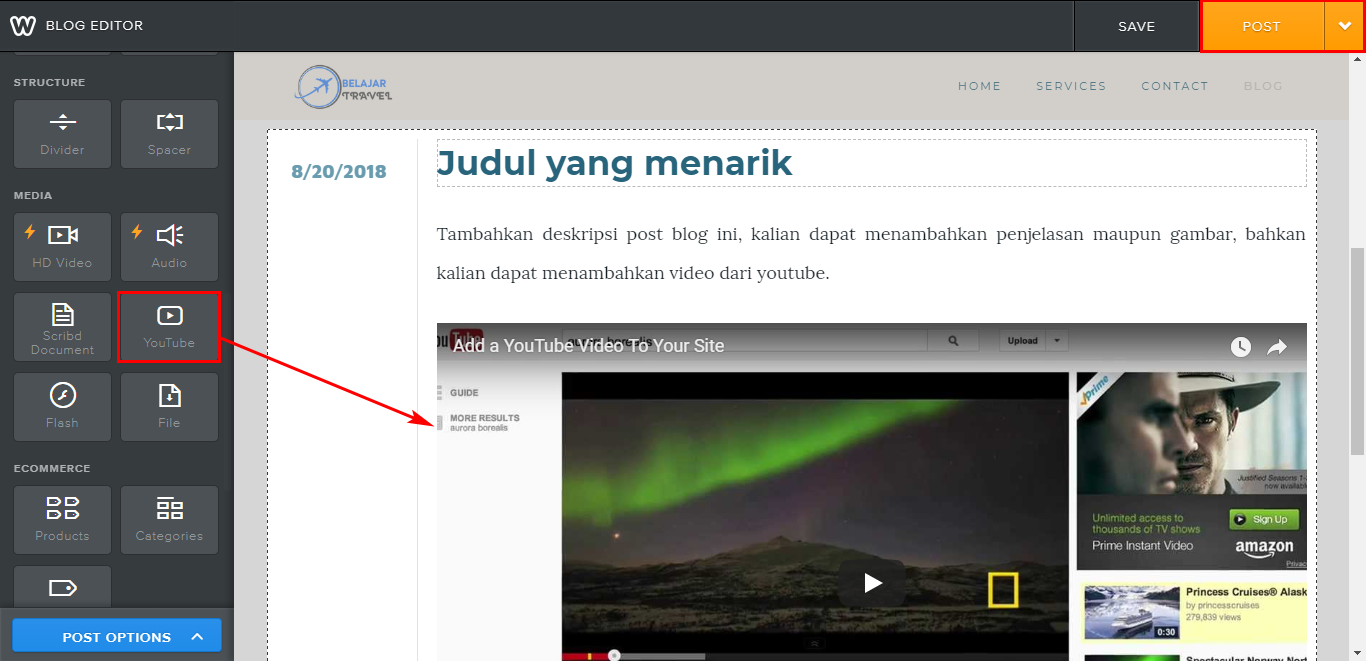The width and height of the screenshot is (1366, 661).
Task: Click the green Sign Up button
Action: 1263,519
